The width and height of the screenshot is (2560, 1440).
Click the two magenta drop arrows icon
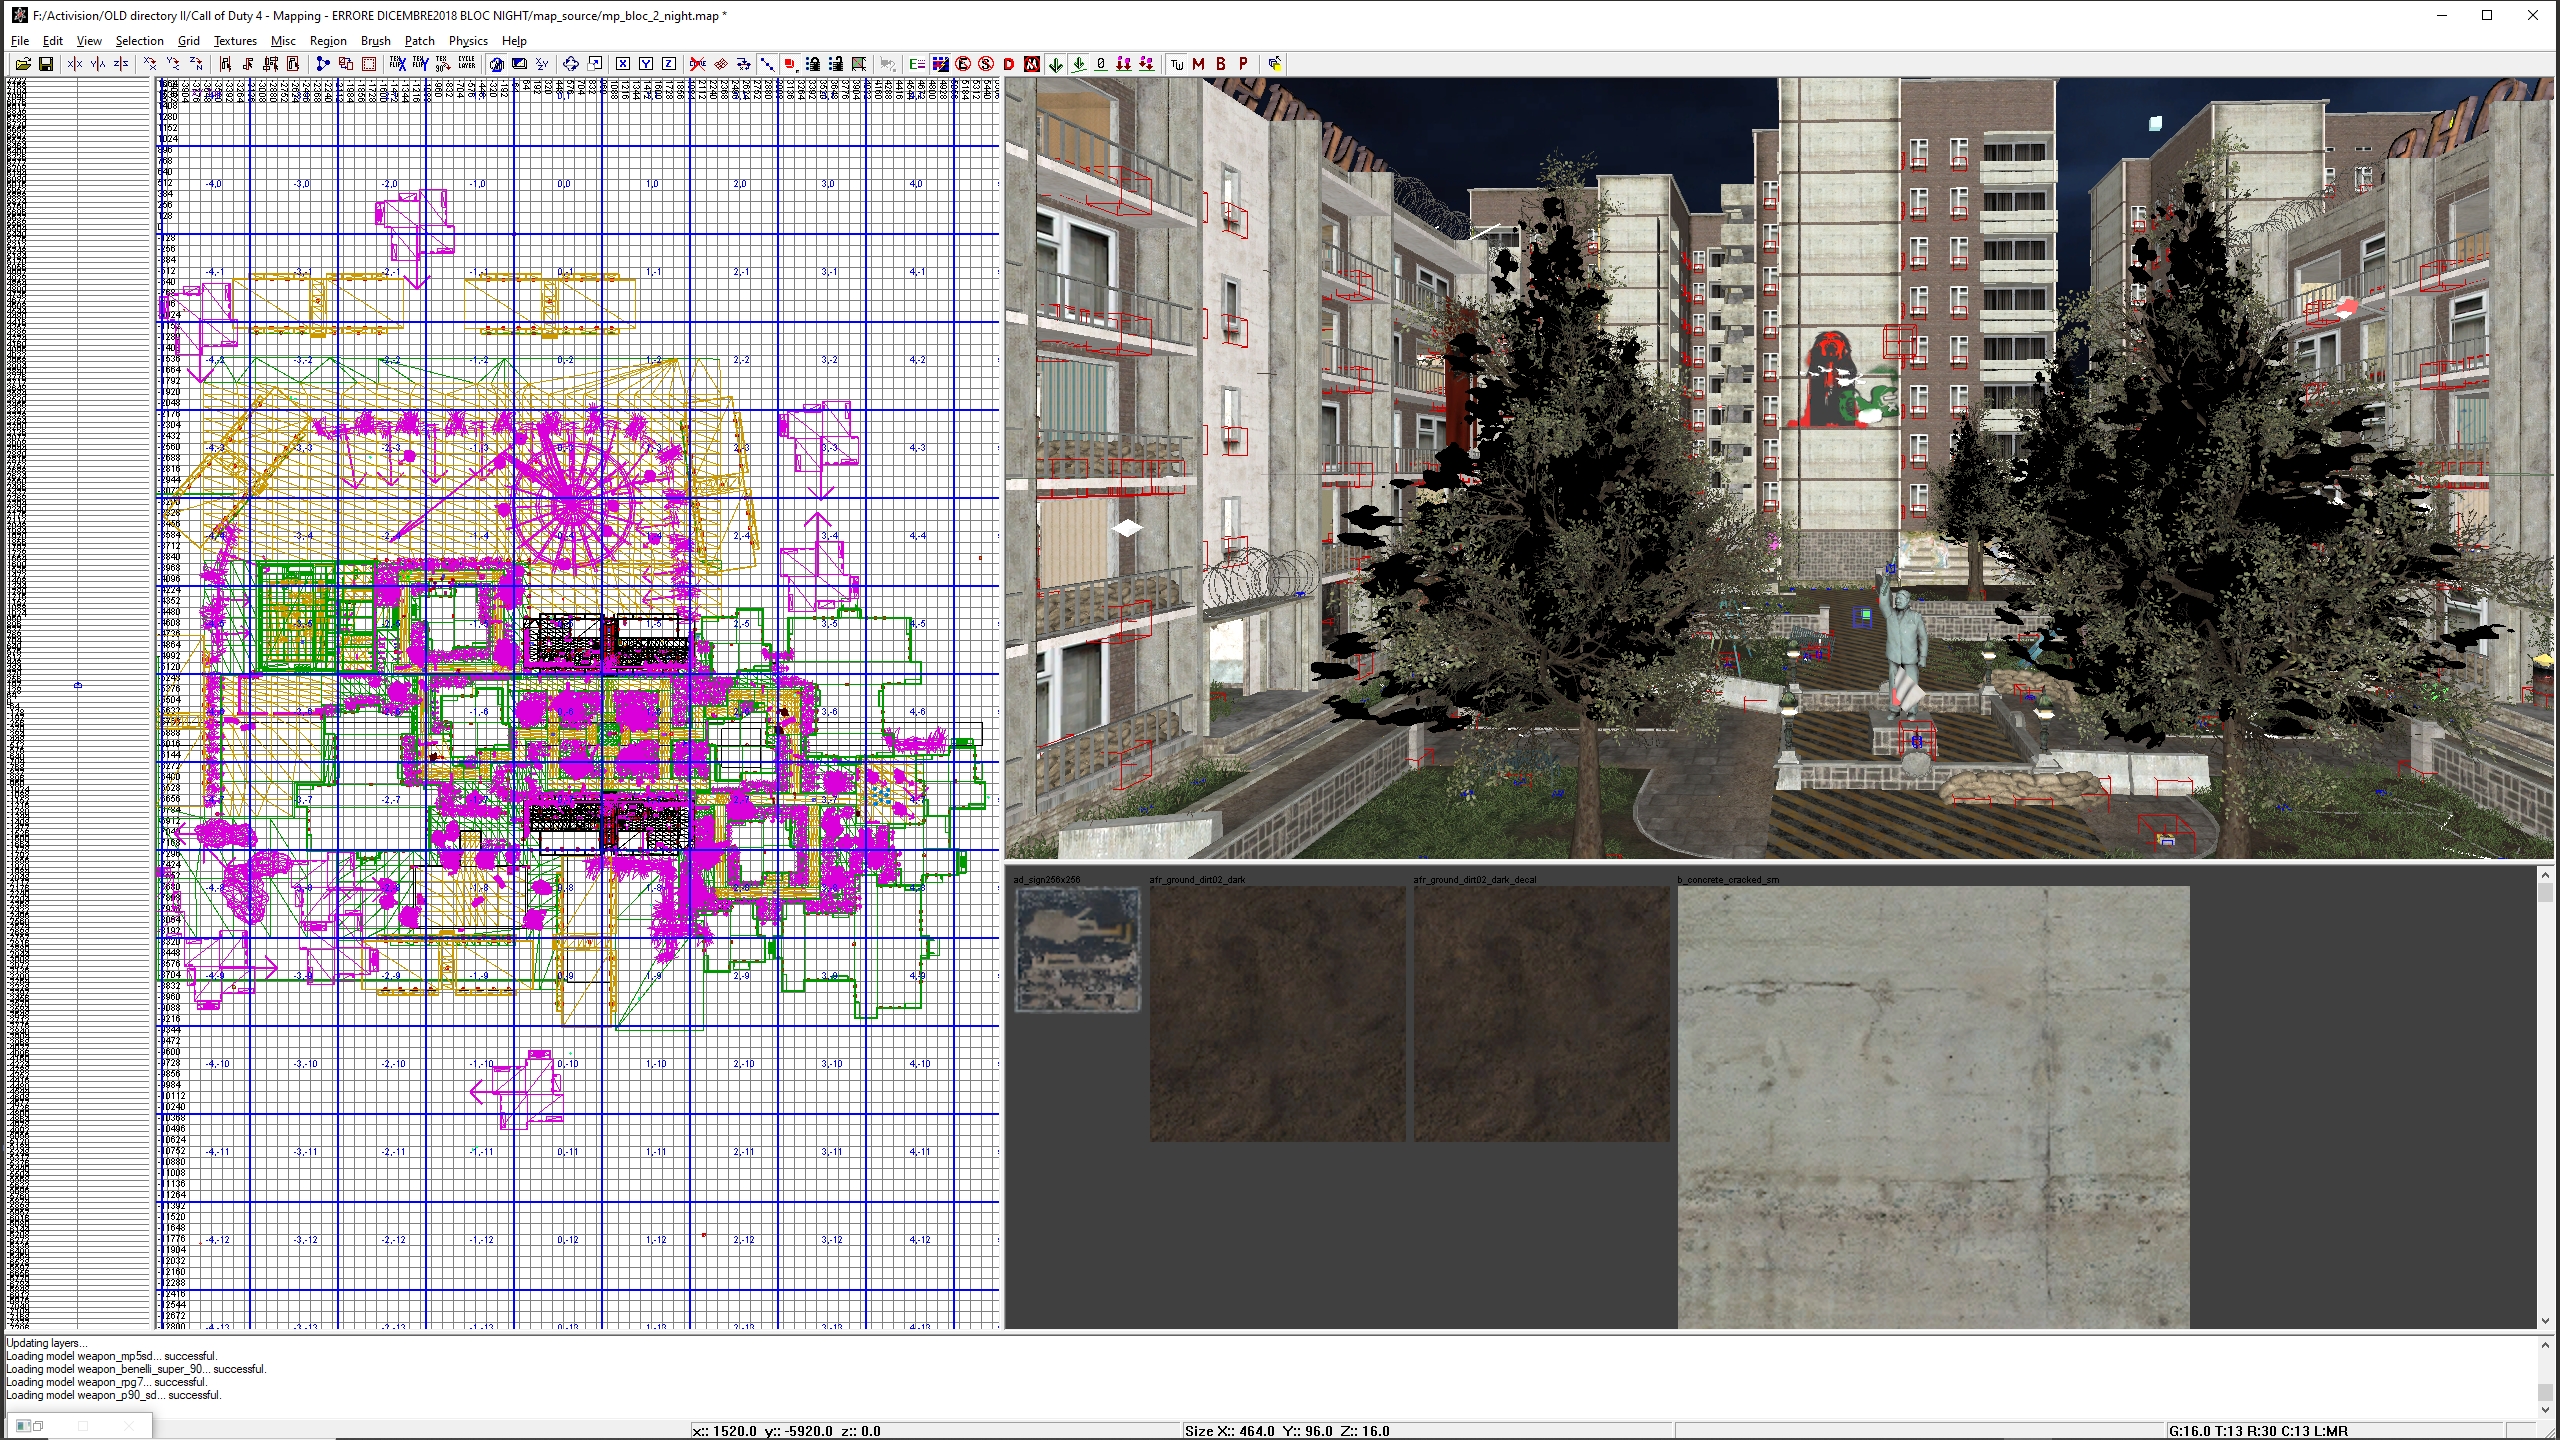pyautogui.click(x=1124, y=64)
